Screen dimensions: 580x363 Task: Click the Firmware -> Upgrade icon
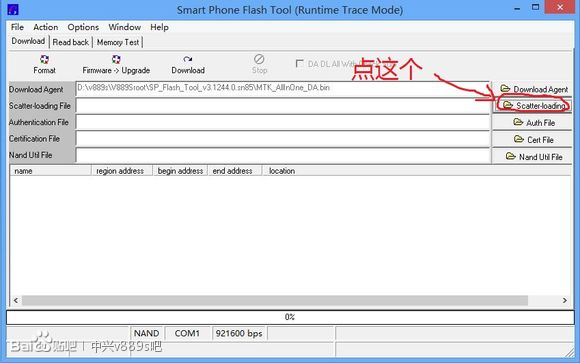click(116, 64)
